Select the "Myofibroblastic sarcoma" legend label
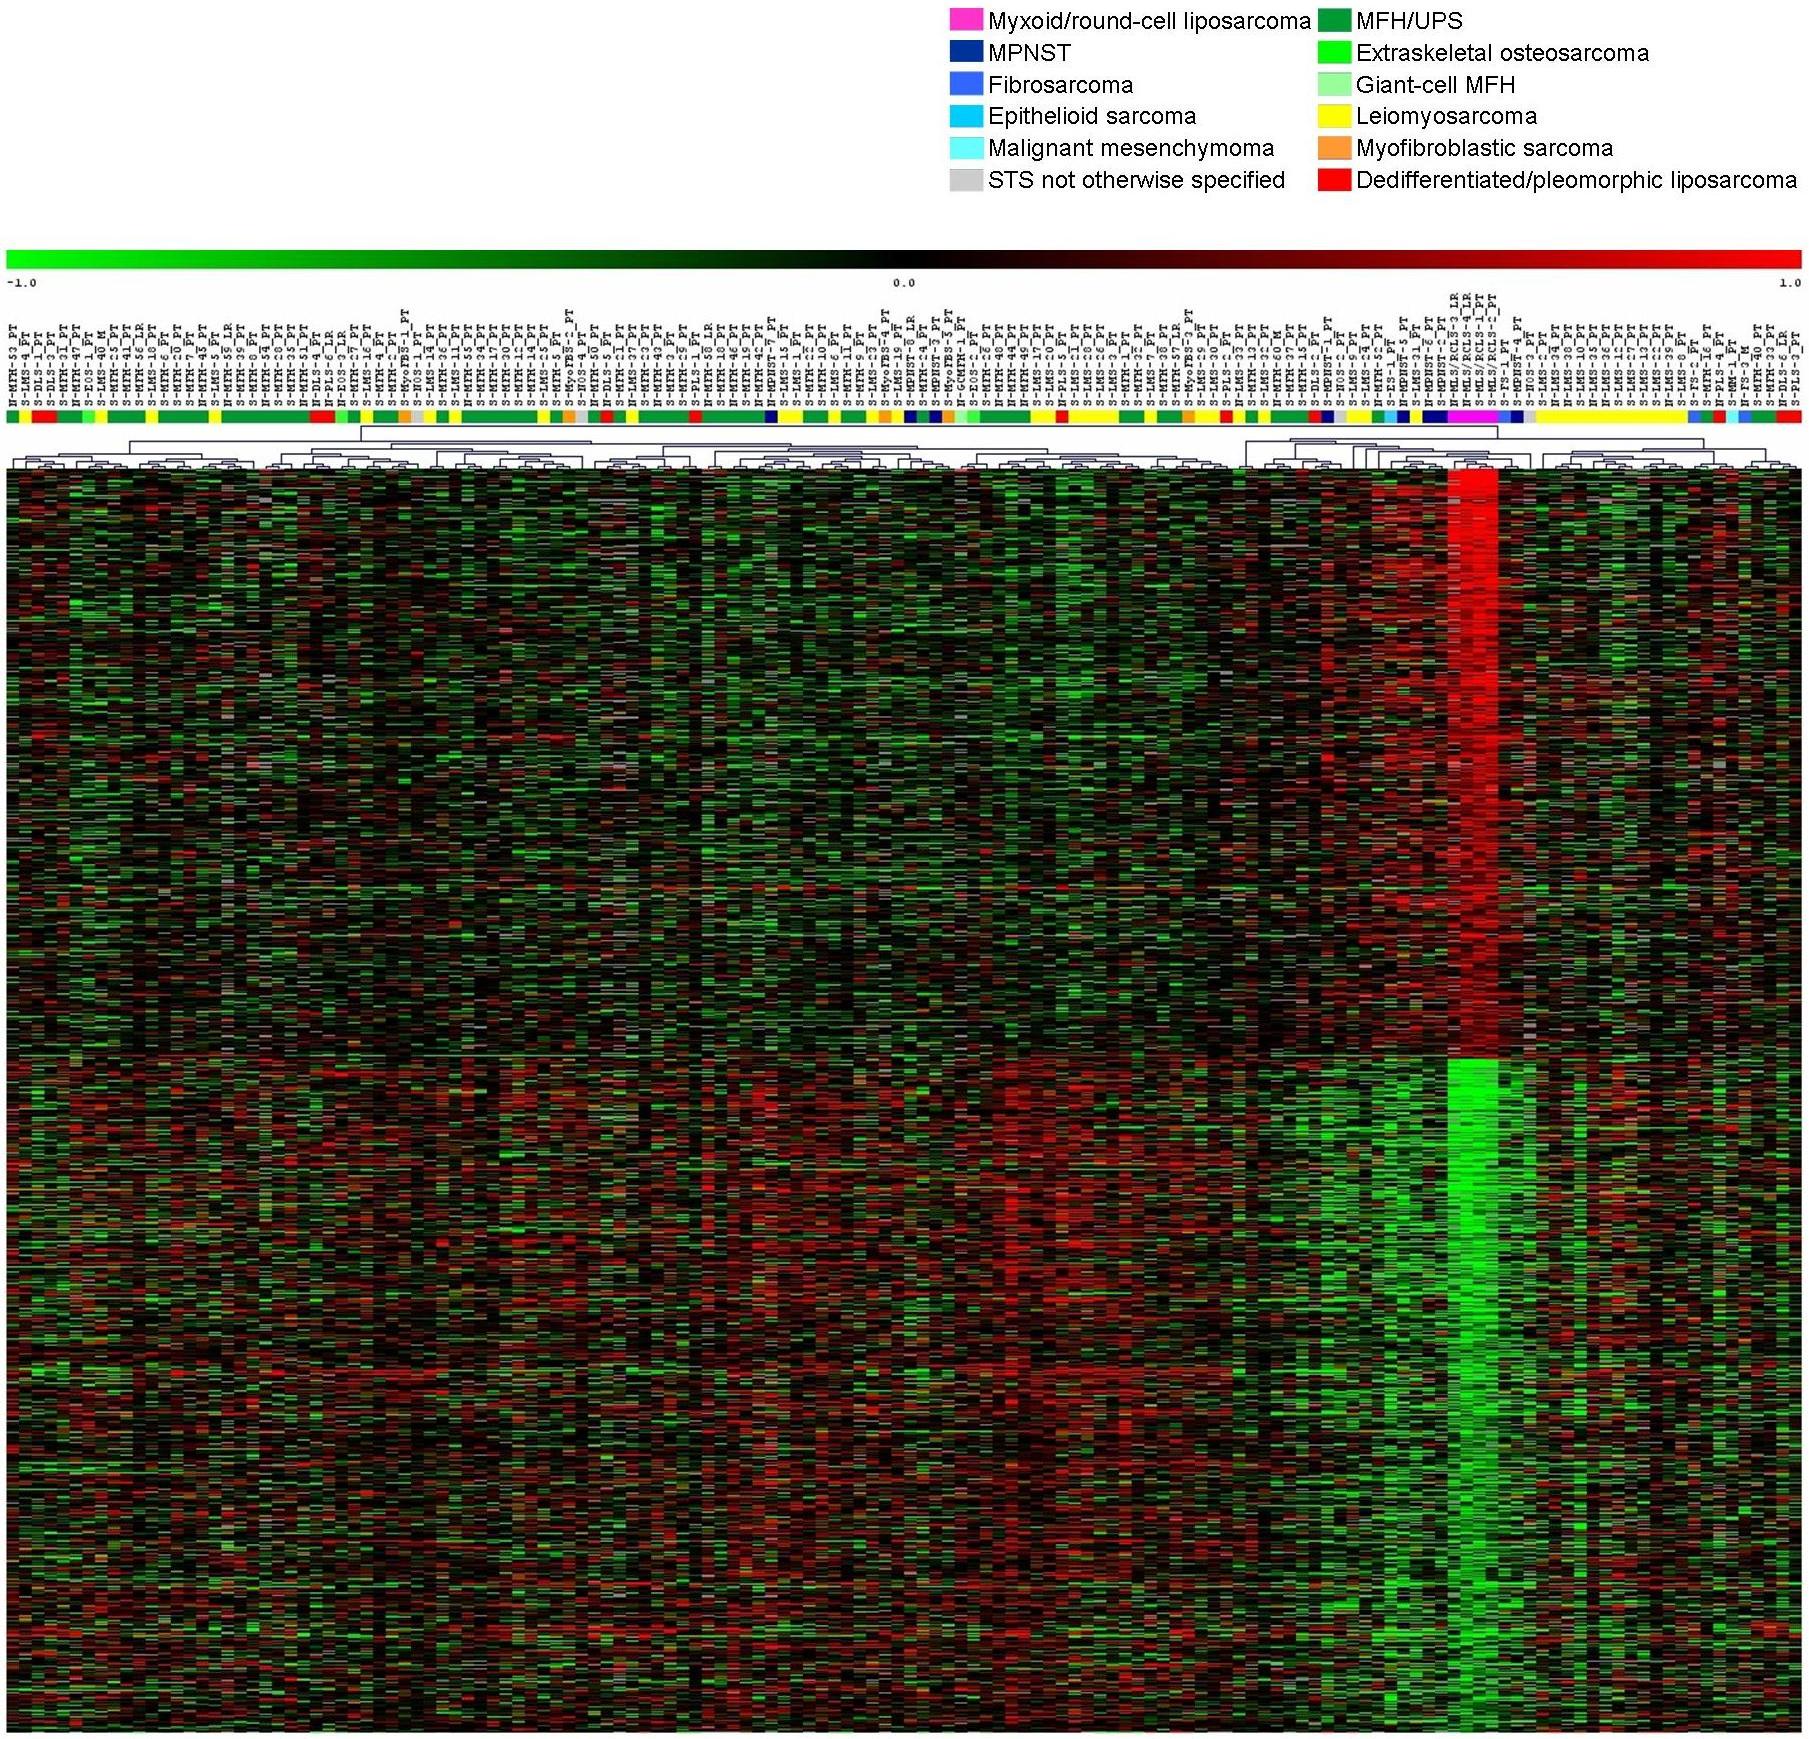Viewport: 1809px width, 1739px height. [1484, 149]
